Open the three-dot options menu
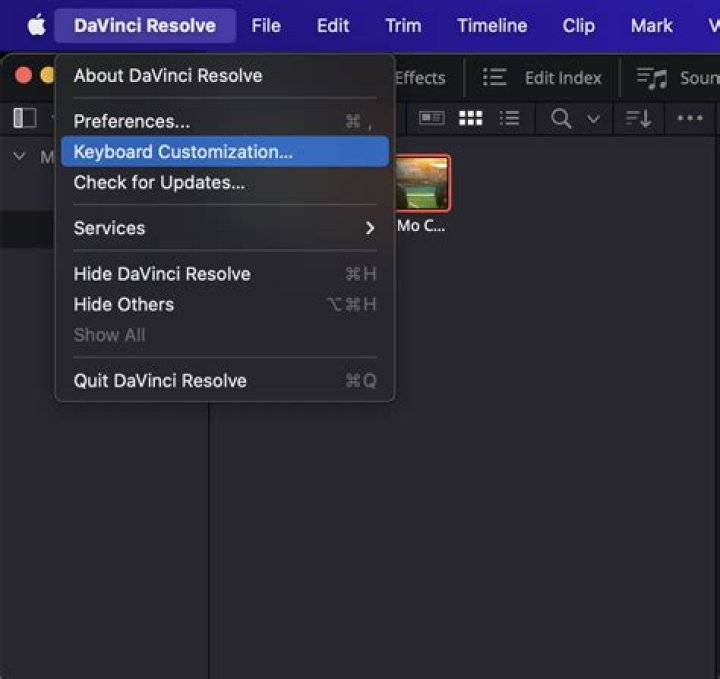This screenshot has height=679, width=720. 690,119
